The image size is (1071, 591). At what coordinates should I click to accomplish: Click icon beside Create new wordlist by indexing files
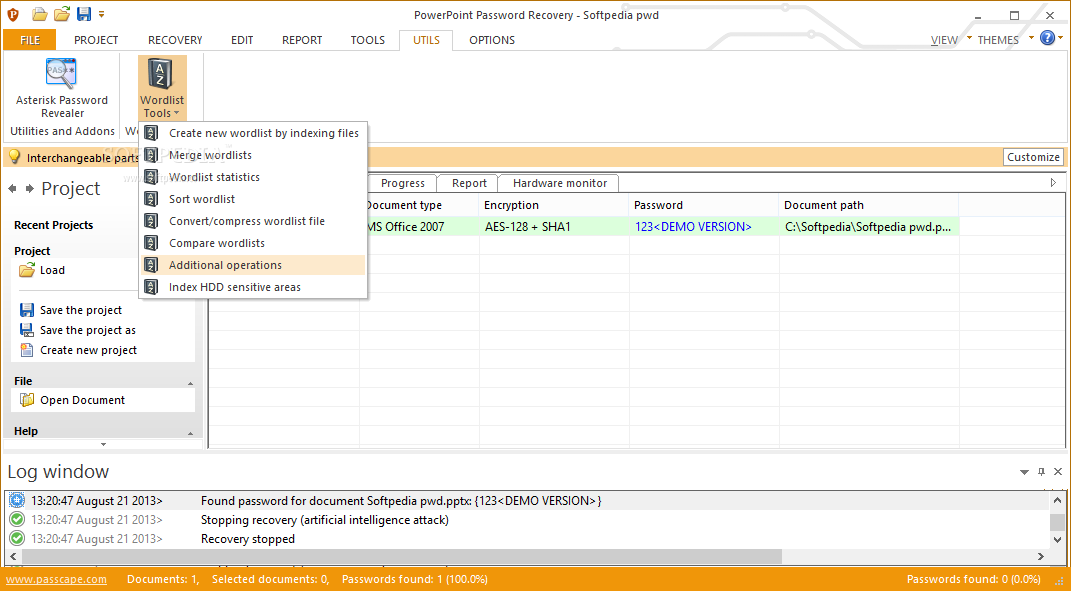point(151,133)
